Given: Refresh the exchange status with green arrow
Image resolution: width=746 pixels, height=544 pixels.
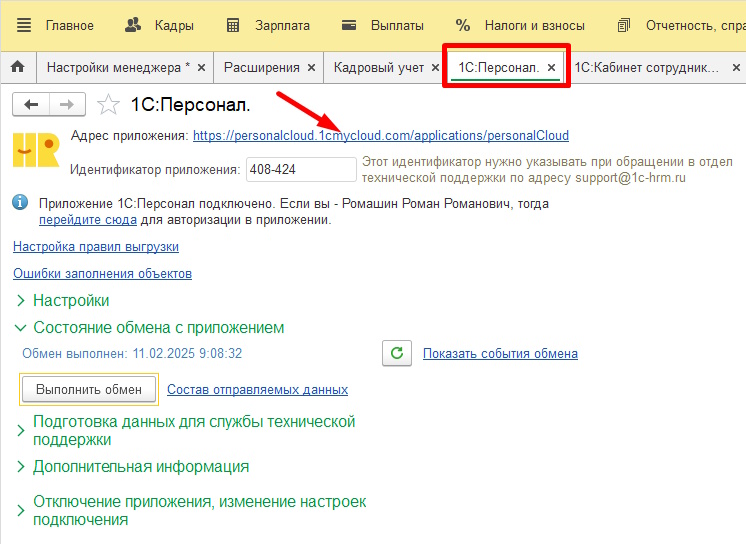Looking at the screenshot, I should point(397,353).
